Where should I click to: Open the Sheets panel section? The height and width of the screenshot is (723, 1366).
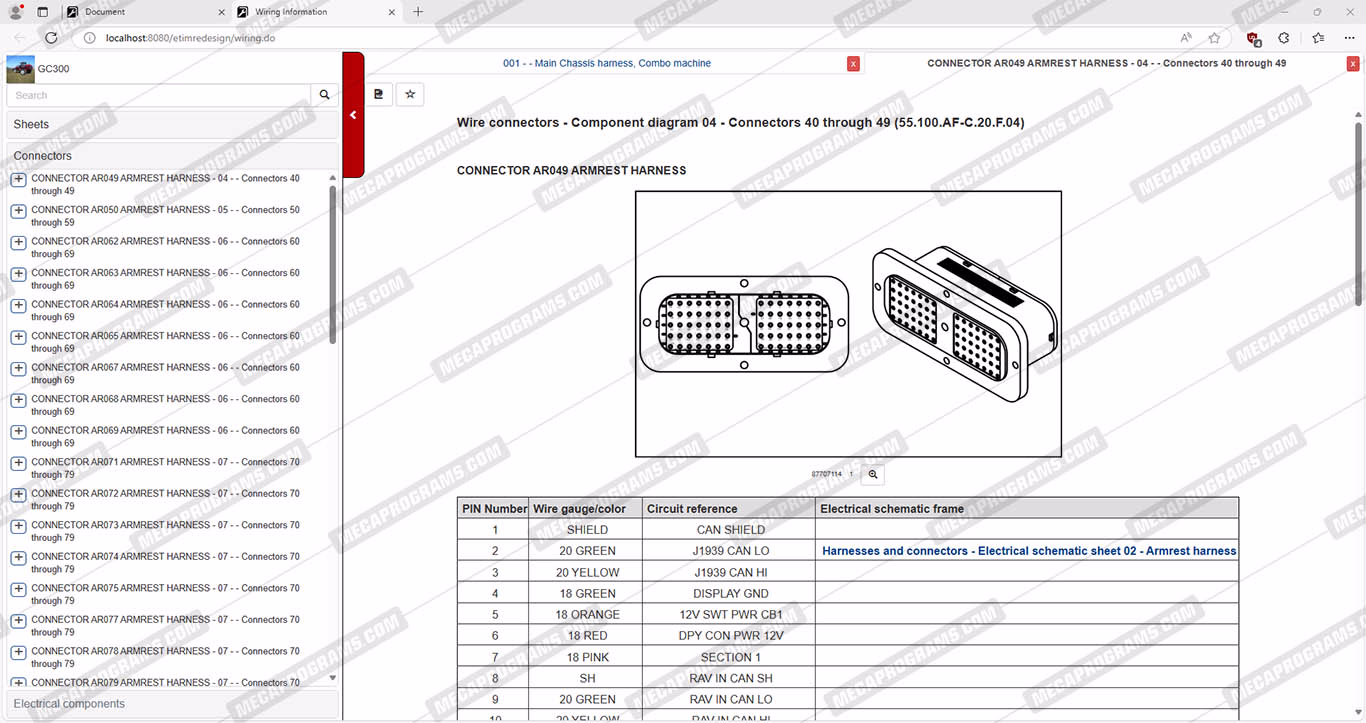[172, 125]
